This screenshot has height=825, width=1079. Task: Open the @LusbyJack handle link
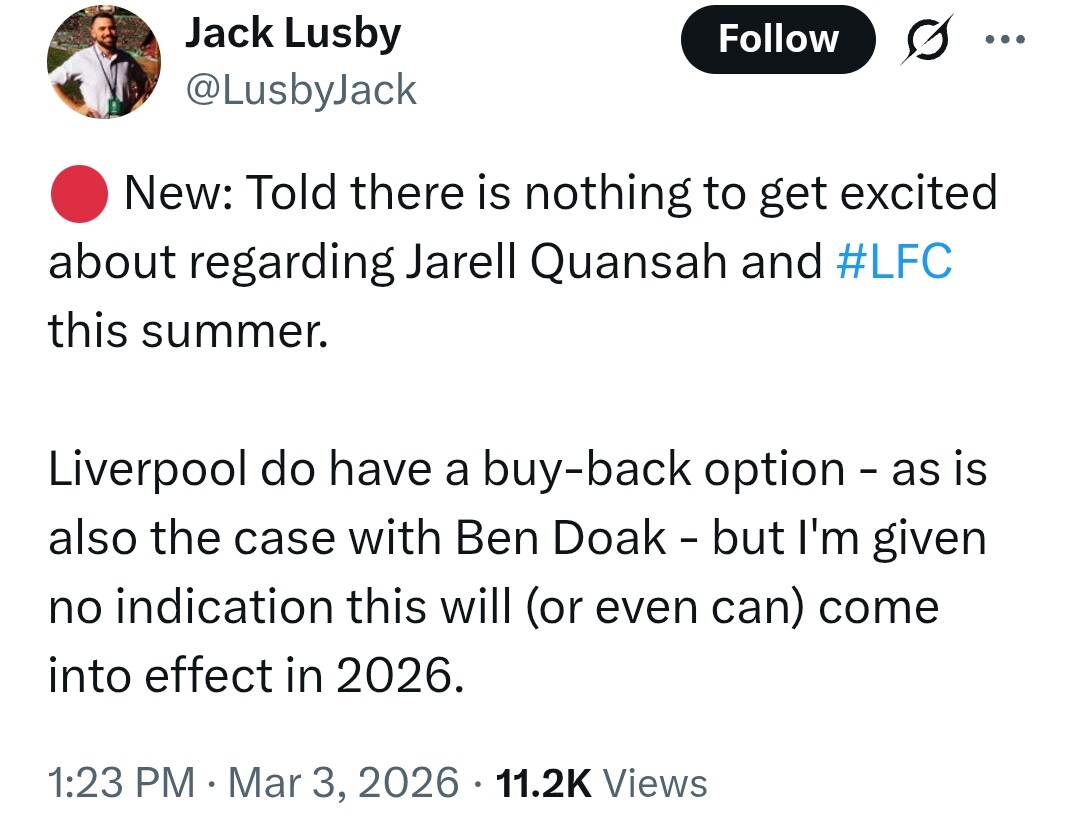click(300, 90)
